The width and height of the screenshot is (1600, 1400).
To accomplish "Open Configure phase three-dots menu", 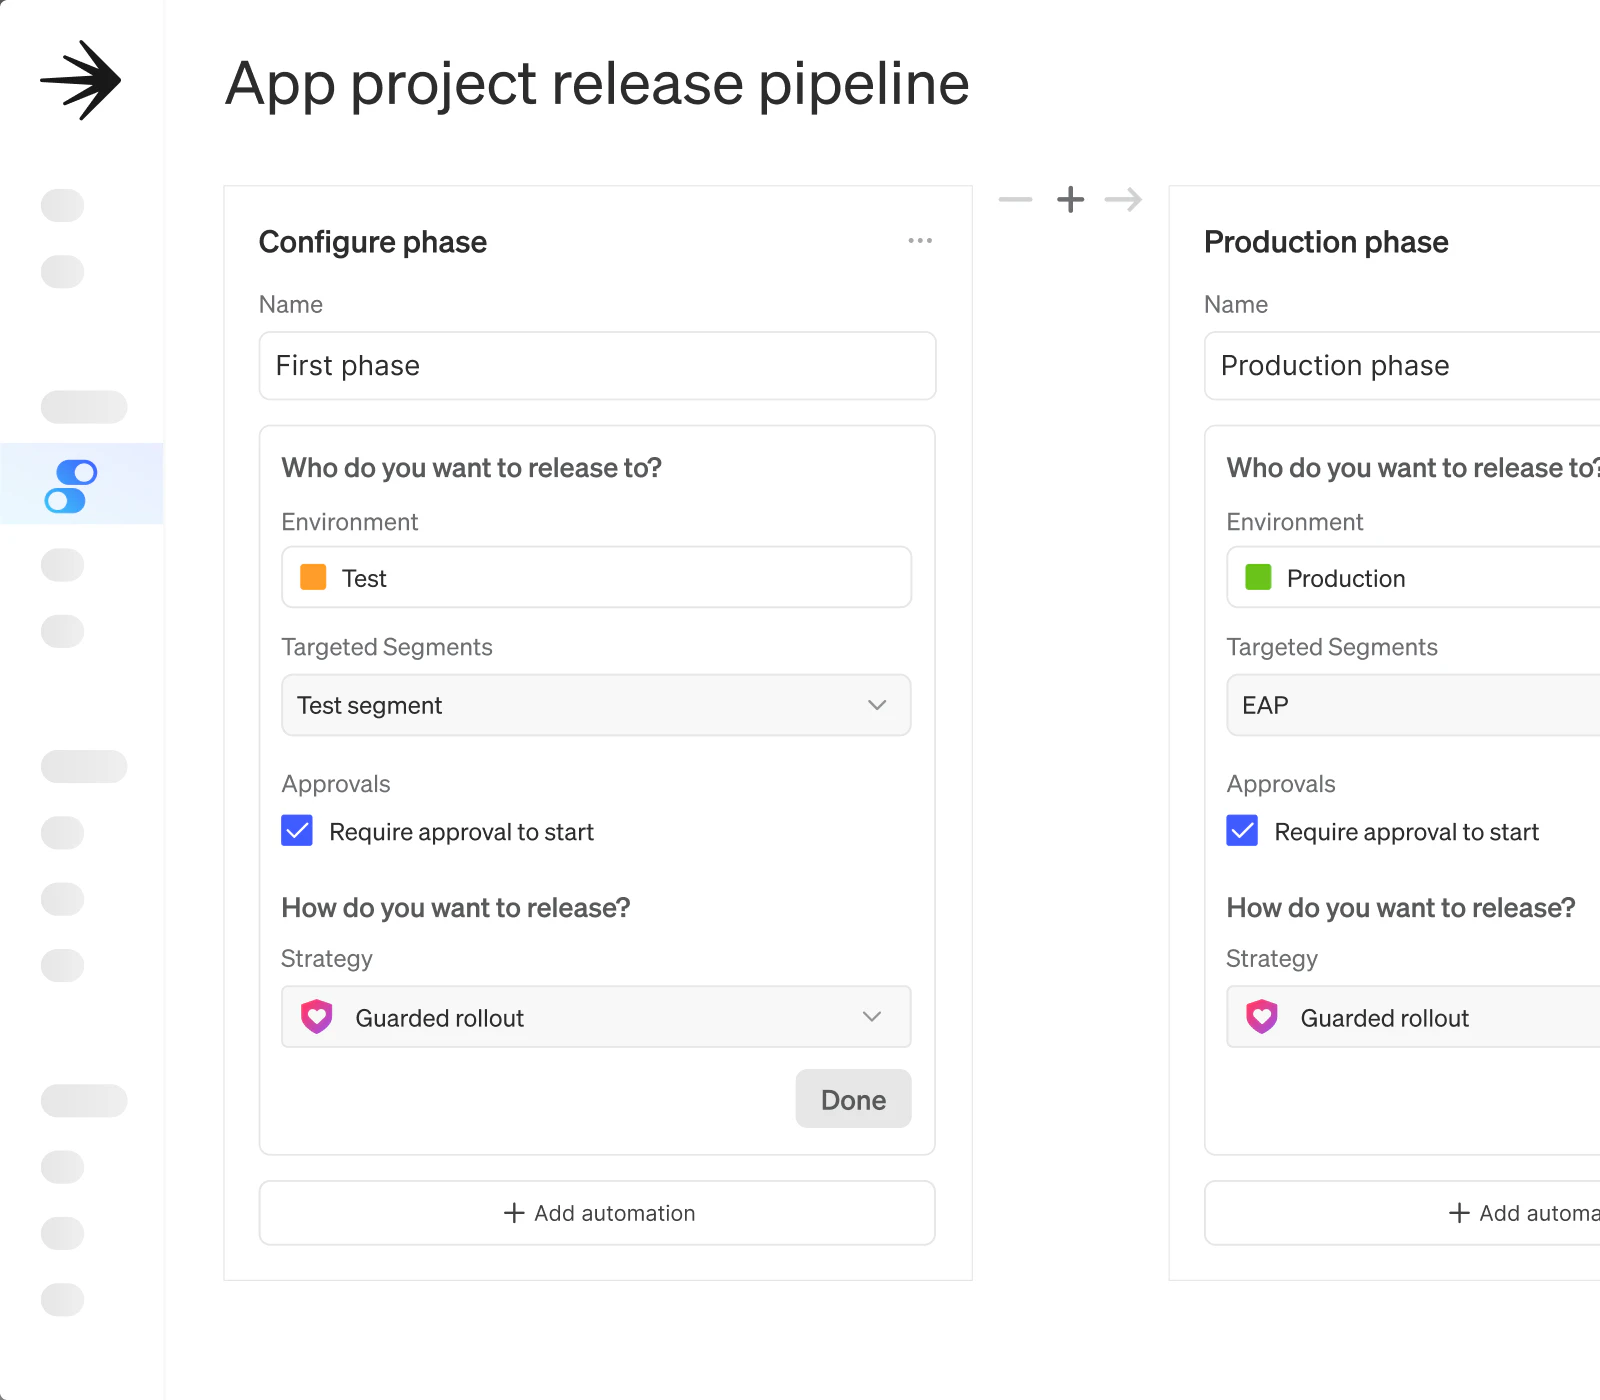I will [x=920, y=241].
